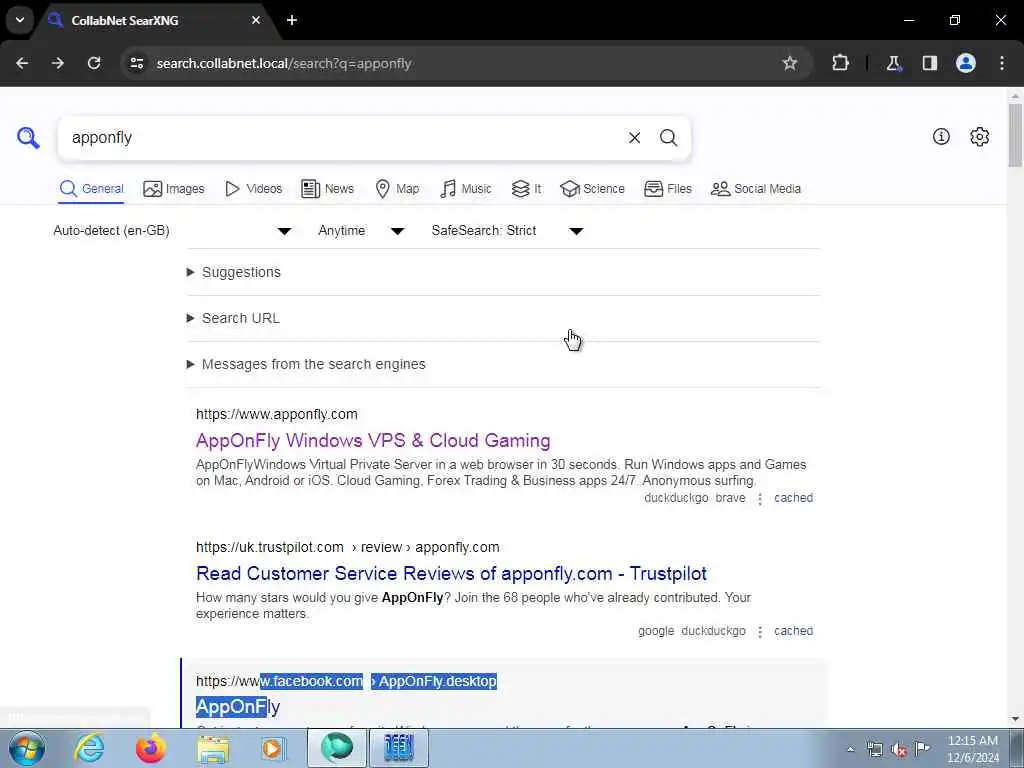Open the browser extensions puzzle icon
The width and height of the screenshot is (1024, 768).
click(x=840, y=63)
